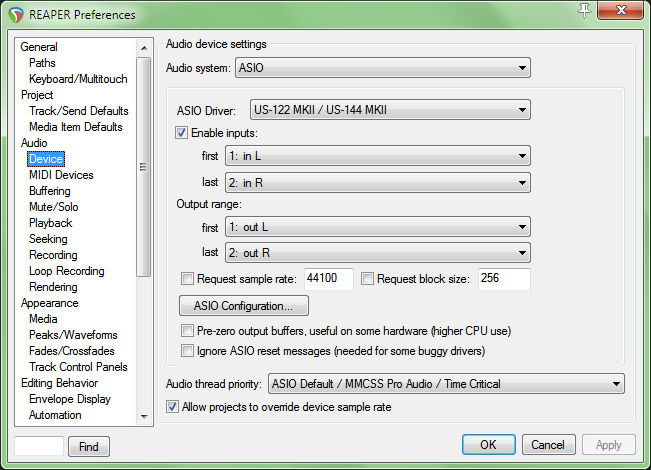Click the sample rate field showing 44100
651x470 pixels.
click(x=329, y=279)
